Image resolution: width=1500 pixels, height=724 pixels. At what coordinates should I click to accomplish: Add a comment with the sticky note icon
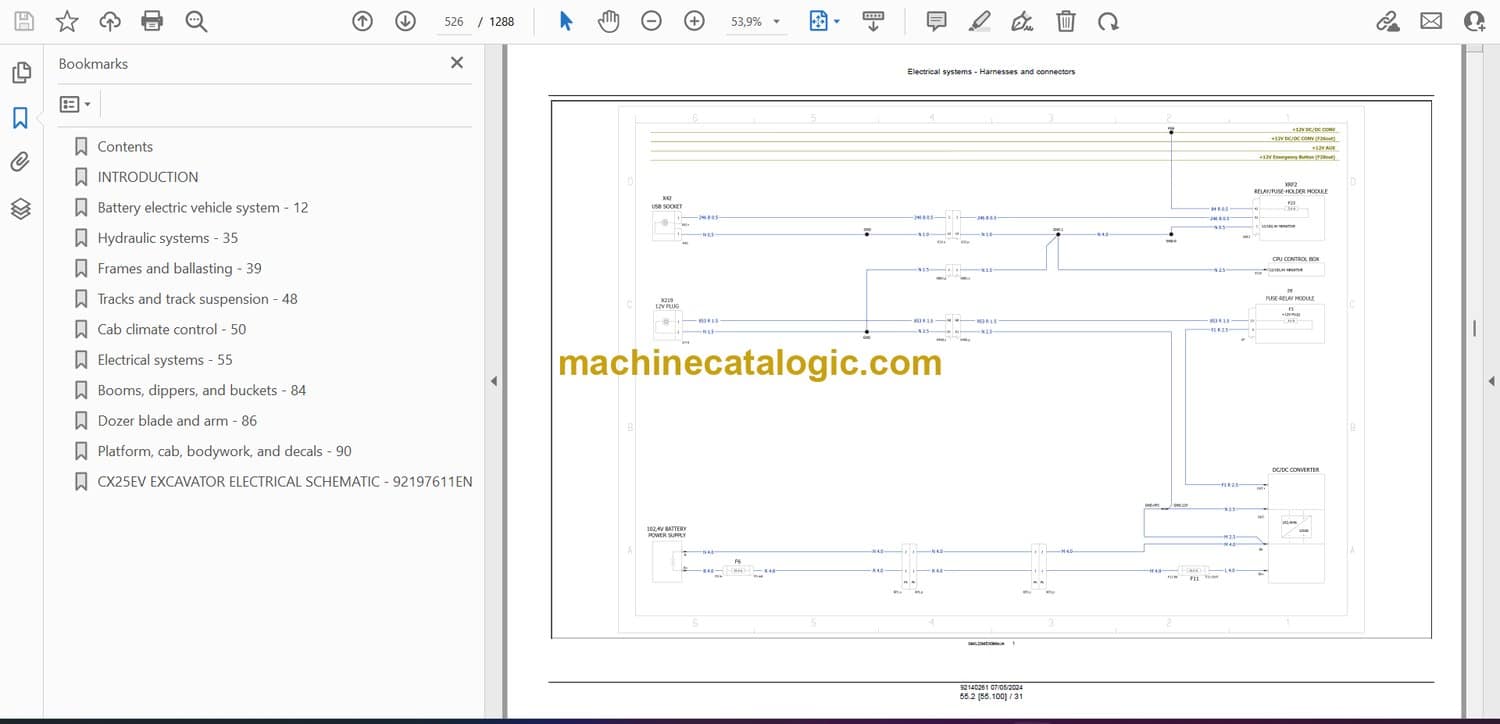tap(936, 21)
